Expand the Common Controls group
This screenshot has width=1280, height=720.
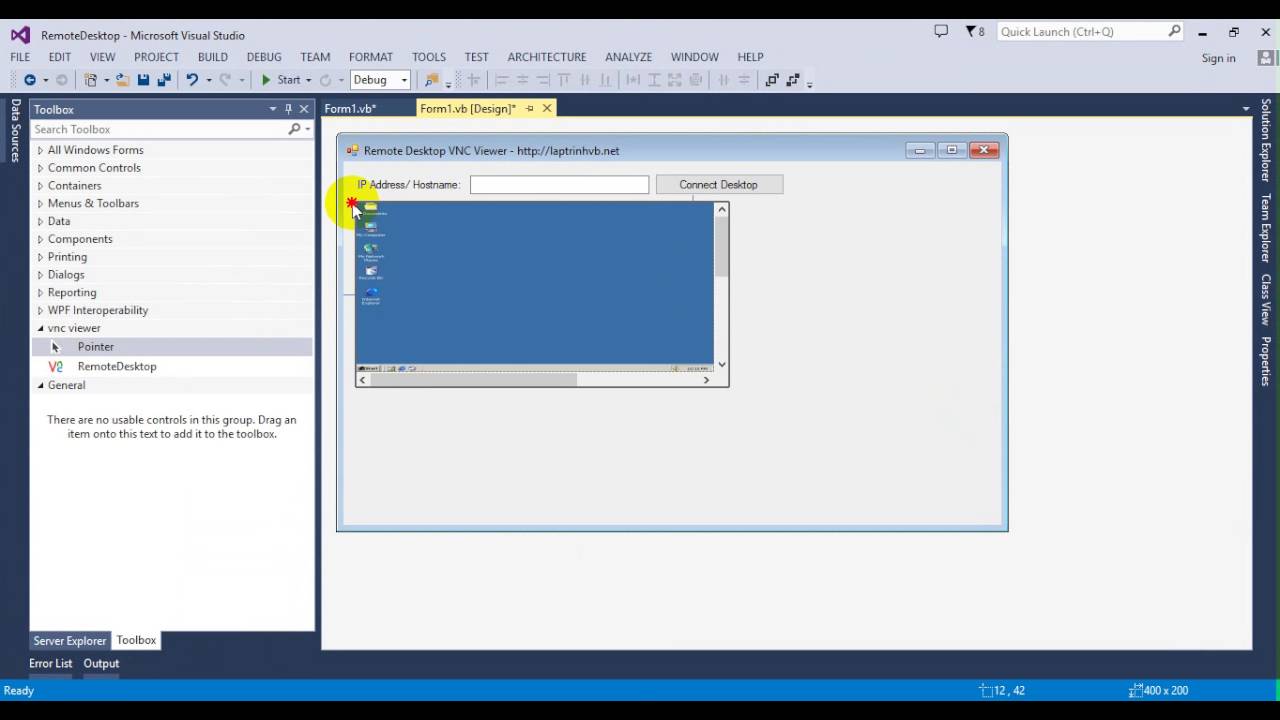[x=40, y=168]
